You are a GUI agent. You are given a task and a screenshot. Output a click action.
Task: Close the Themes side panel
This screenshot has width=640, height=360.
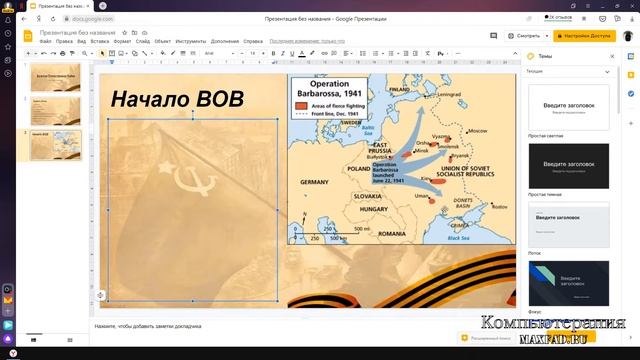612,56
